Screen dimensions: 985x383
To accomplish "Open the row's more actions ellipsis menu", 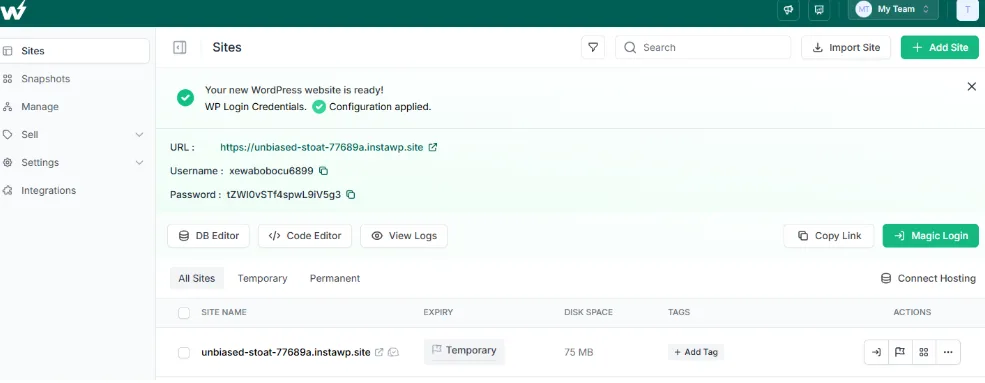I will [948, 352].
